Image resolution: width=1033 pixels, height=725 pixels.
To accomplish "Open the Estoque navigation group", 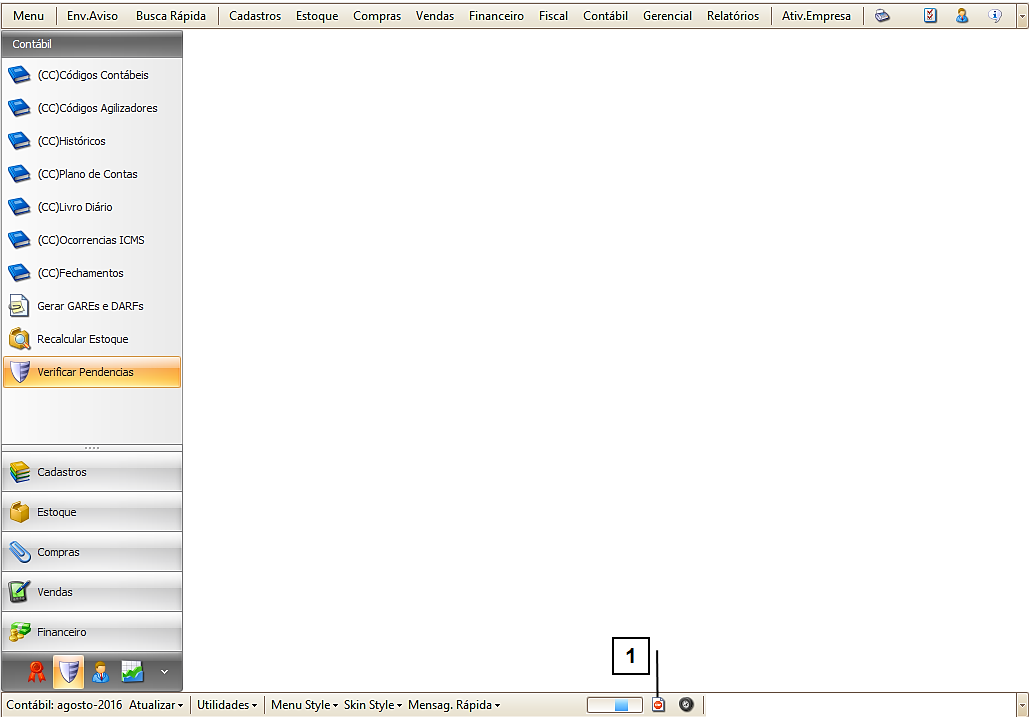I will (92, 512).
